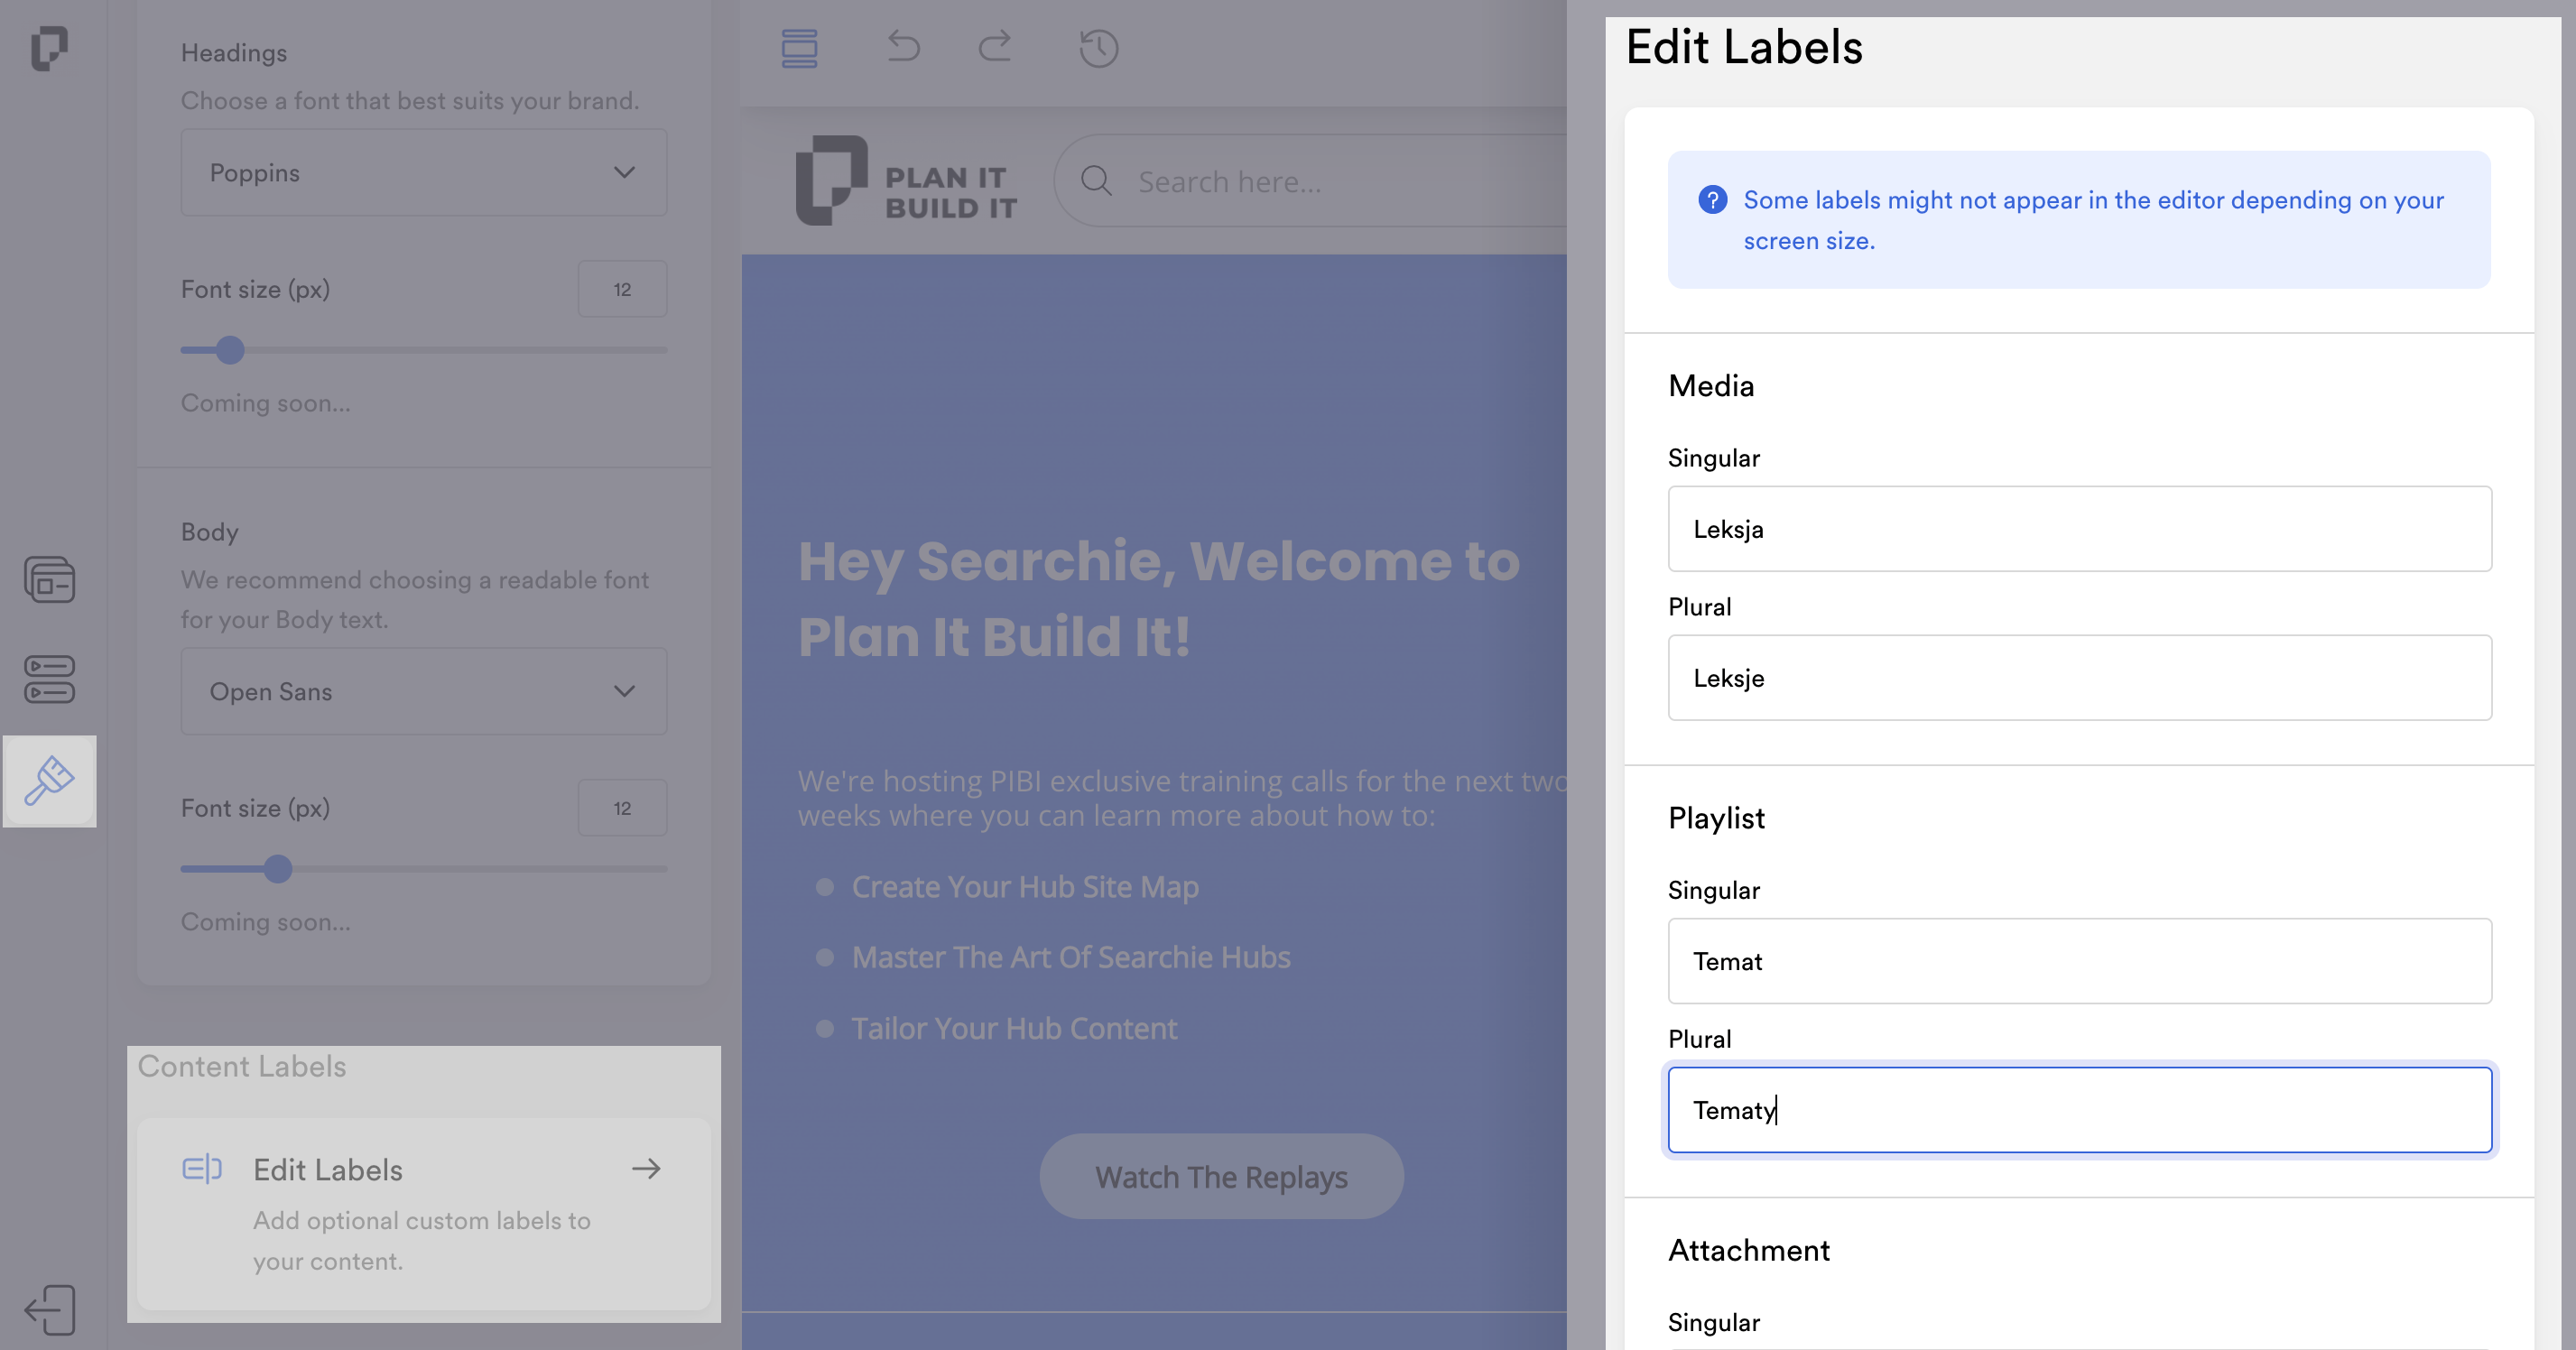This screenshot has height=1350, width=2576.
Task: Open the version history clock icon
Action: tap(1098, 48)
